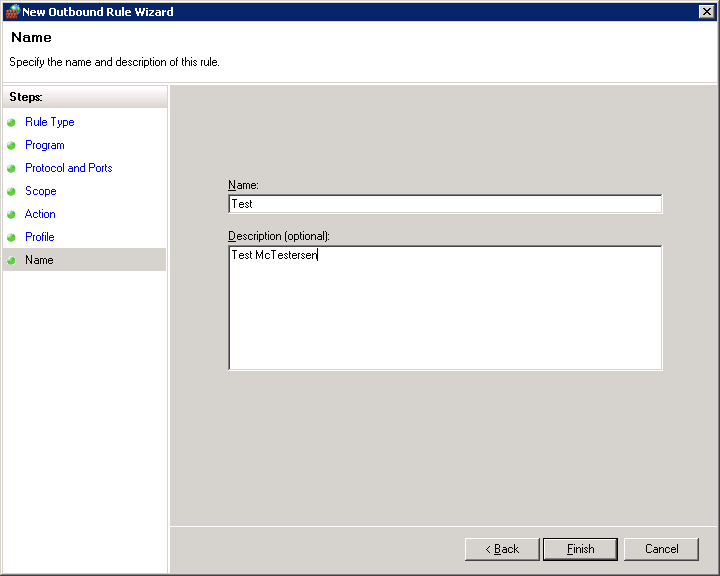Click the Back button
This screenshot has width=720, height=576.
pyautogui.click(x=502, y=549)
